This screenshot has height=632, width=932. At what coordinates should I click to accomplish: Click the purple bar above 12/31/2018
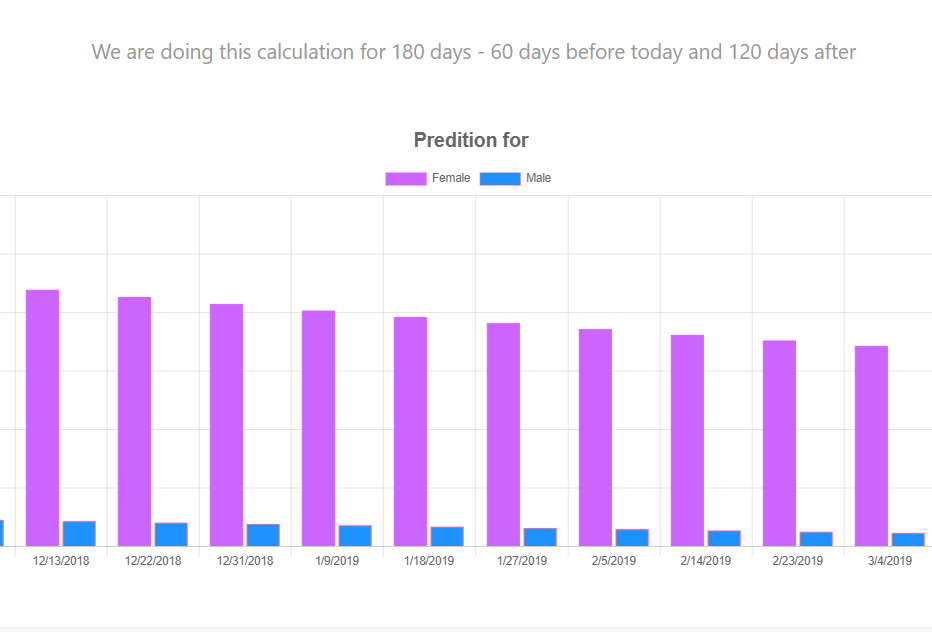pyautogui.click(x=226, y=425)
